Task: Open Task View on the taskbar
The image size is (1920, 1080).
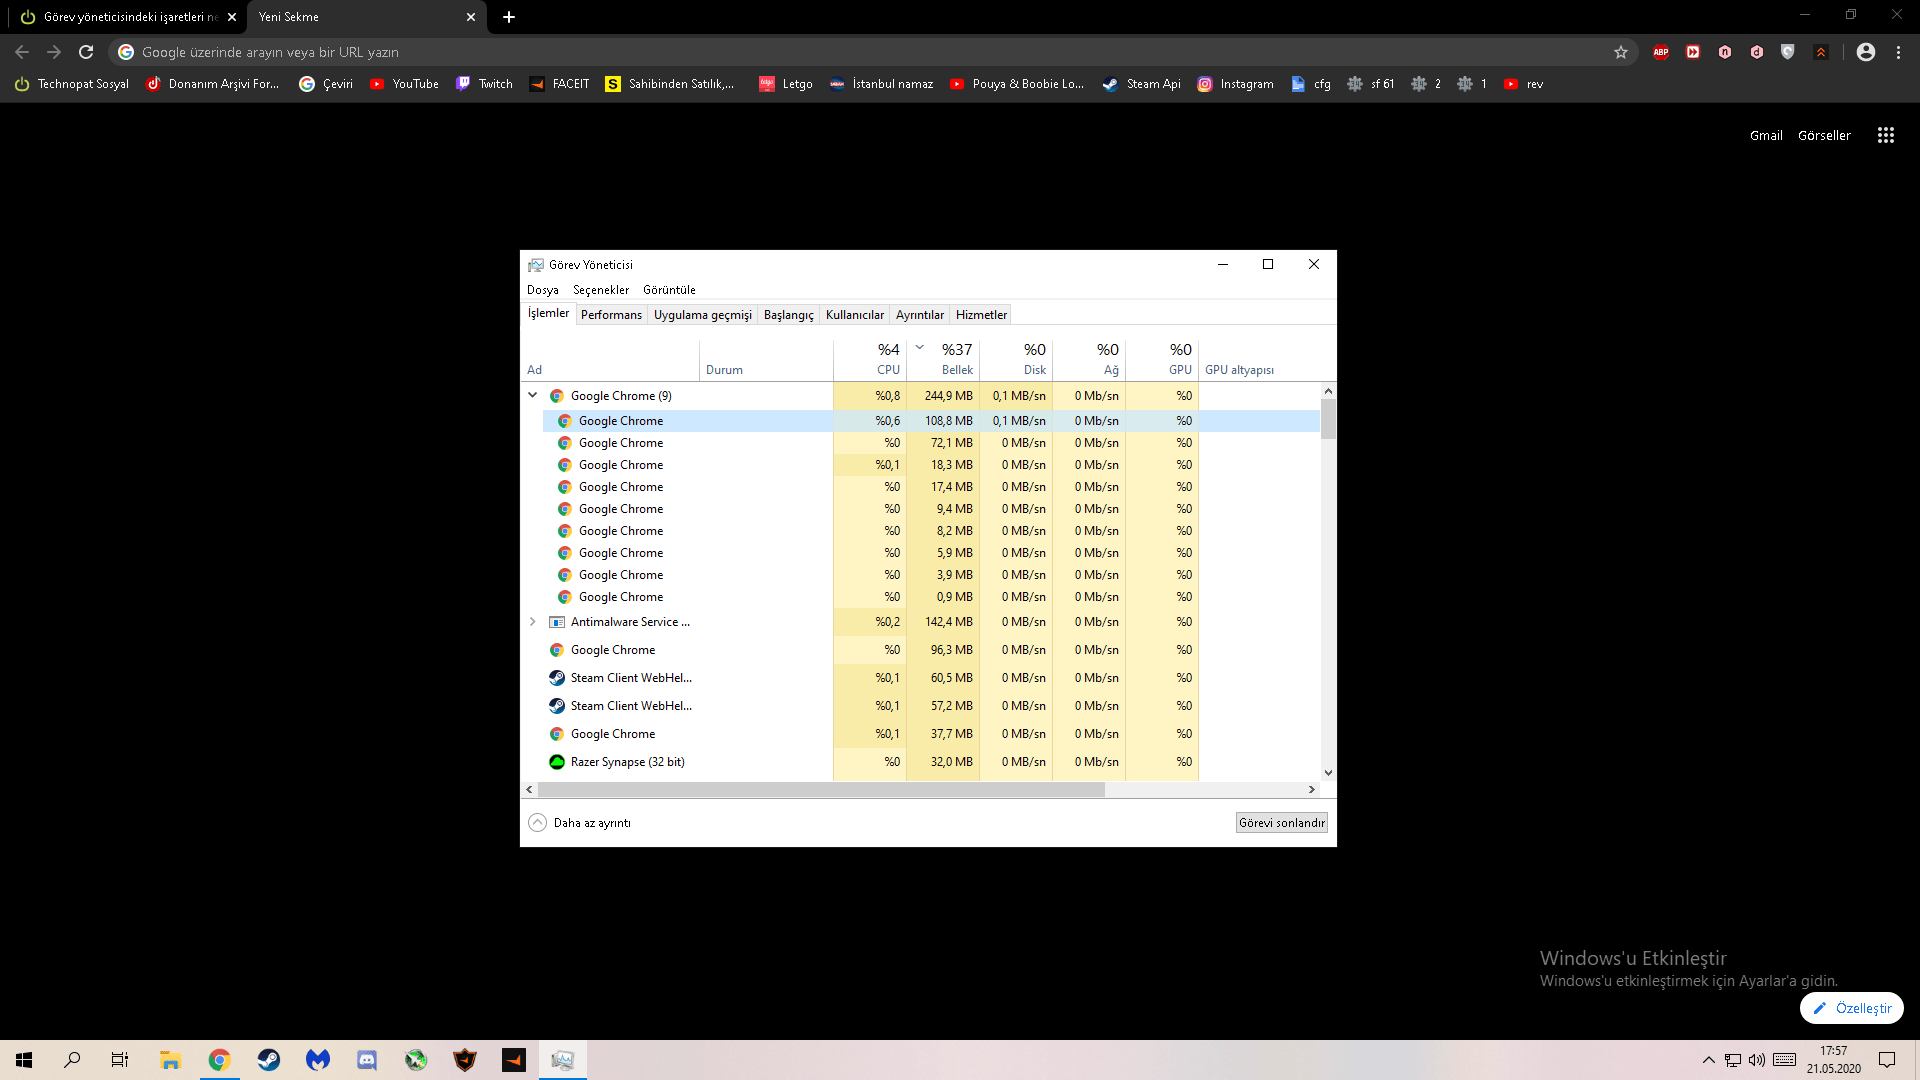Action: point(120,1060)
